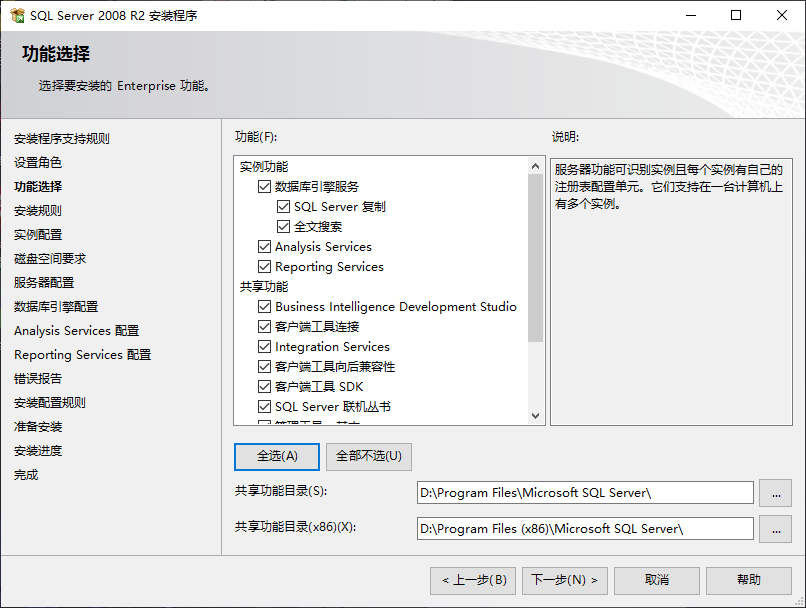Select 实例配置 step in sidebar
This screenshot has width=806, height=608.
point(38,235)
